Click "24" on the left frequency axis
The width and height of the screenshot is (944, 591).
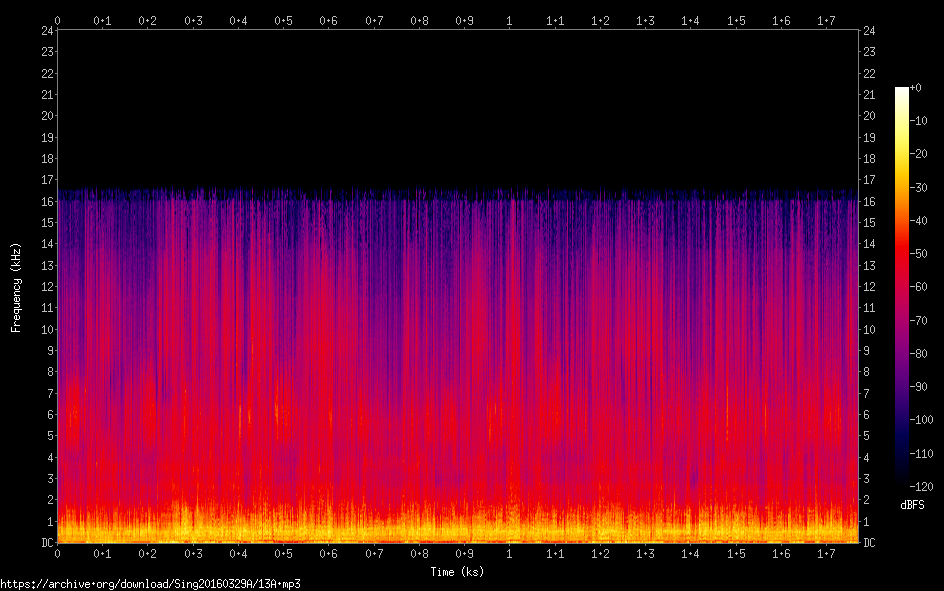tap(47, 31)
